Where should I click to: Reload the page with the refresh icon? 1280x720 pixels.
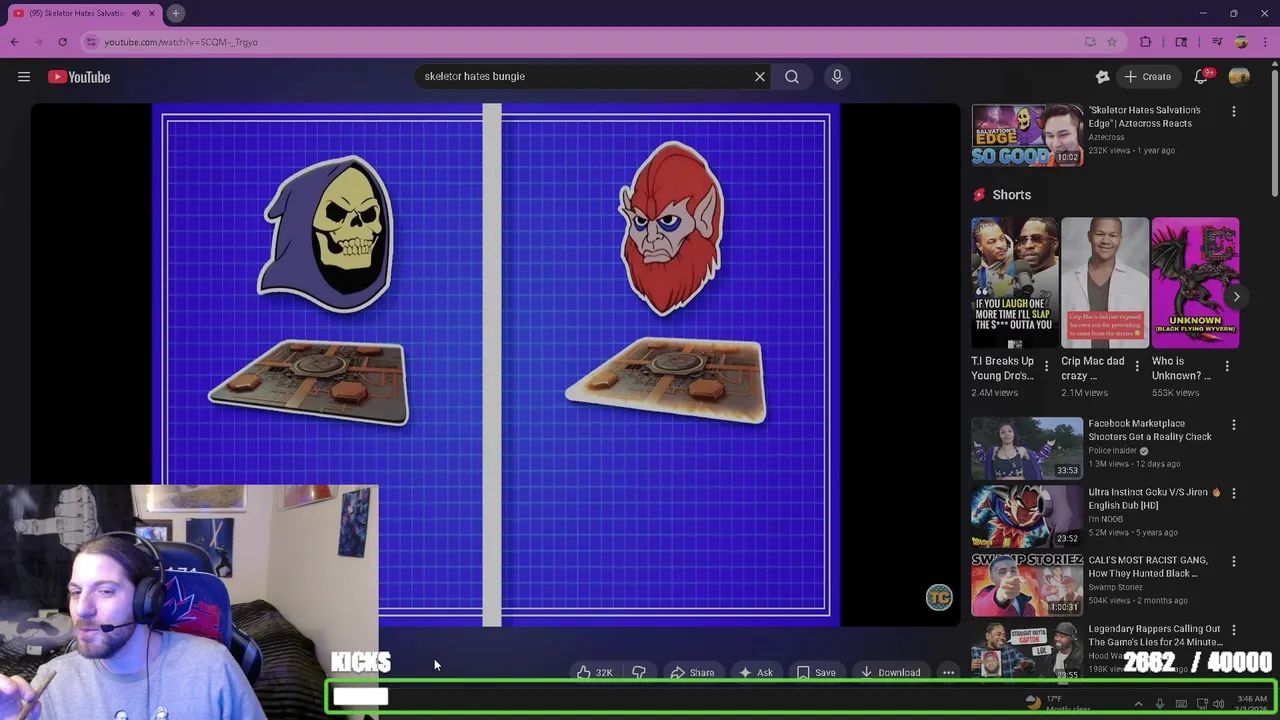click(63, 42)
